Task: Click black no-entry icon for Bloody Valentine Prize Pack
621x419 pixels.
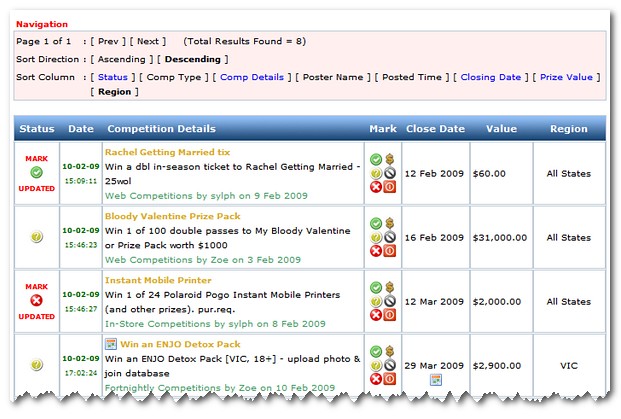Action: point(390,237)
